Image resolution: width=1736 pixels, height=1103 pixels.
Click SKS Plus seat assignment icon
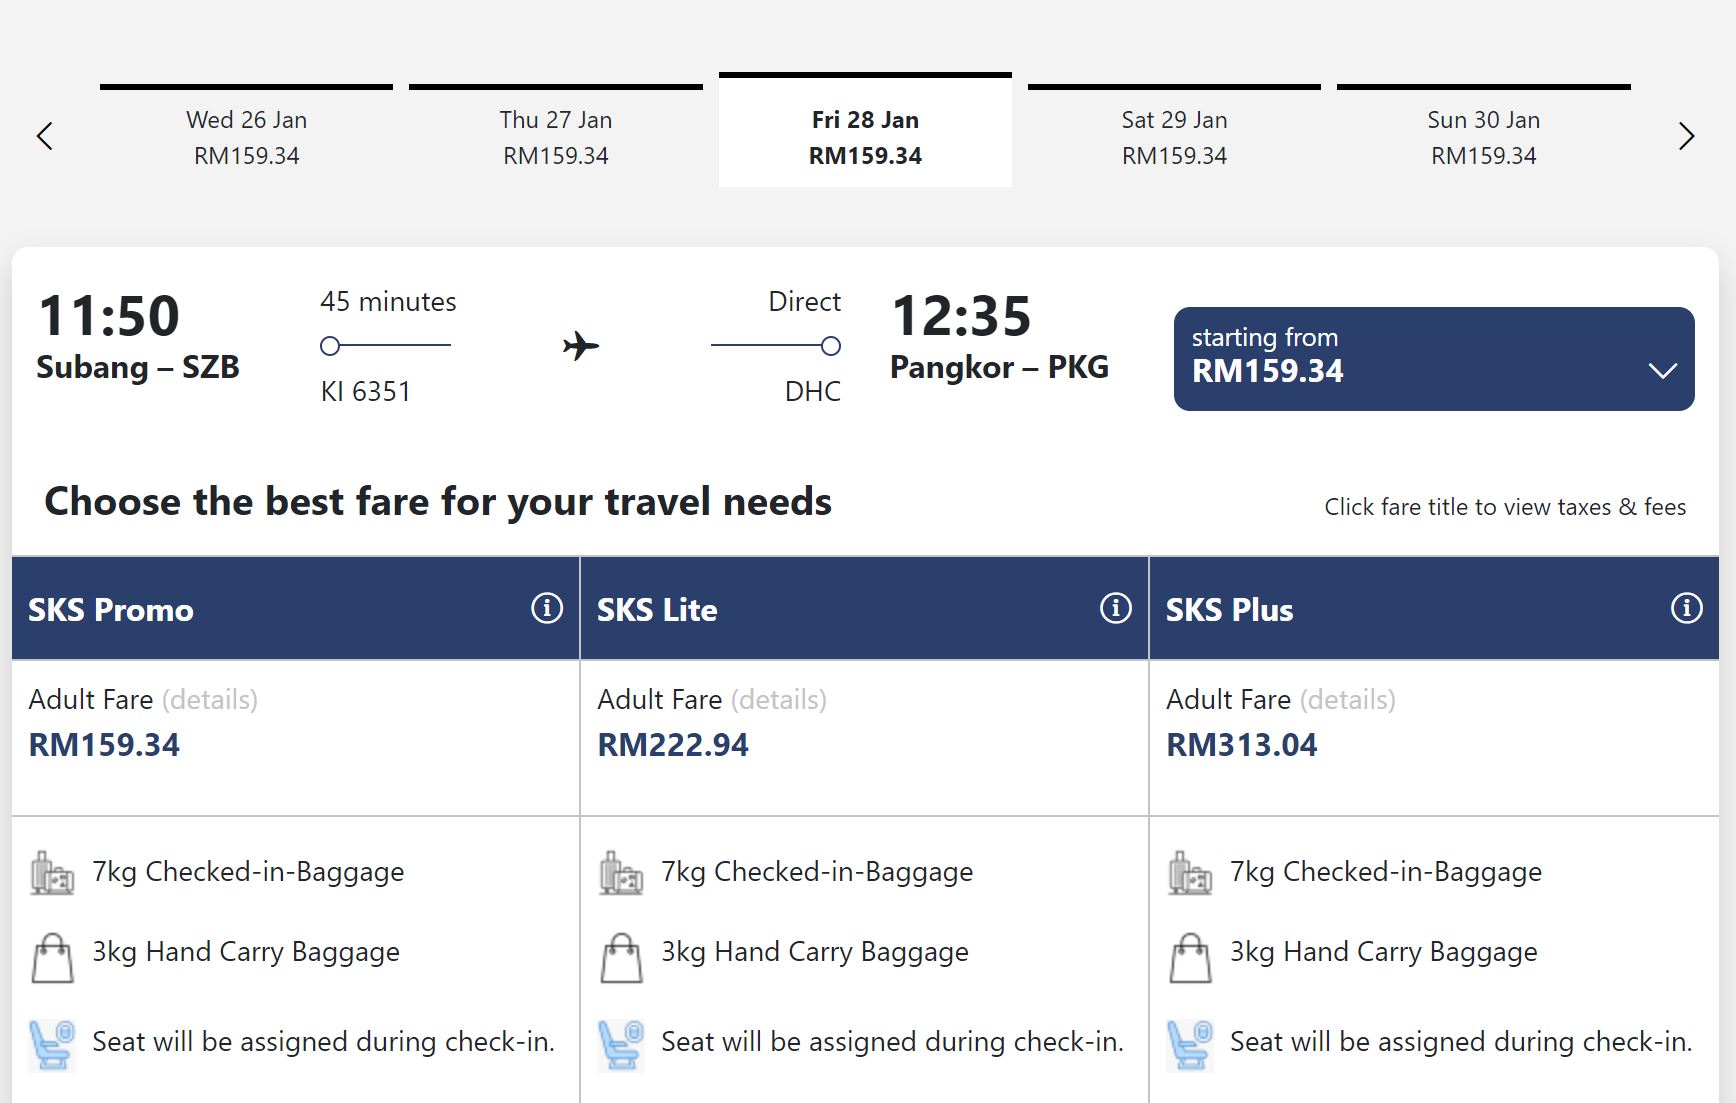(x=1190, y=1045)
